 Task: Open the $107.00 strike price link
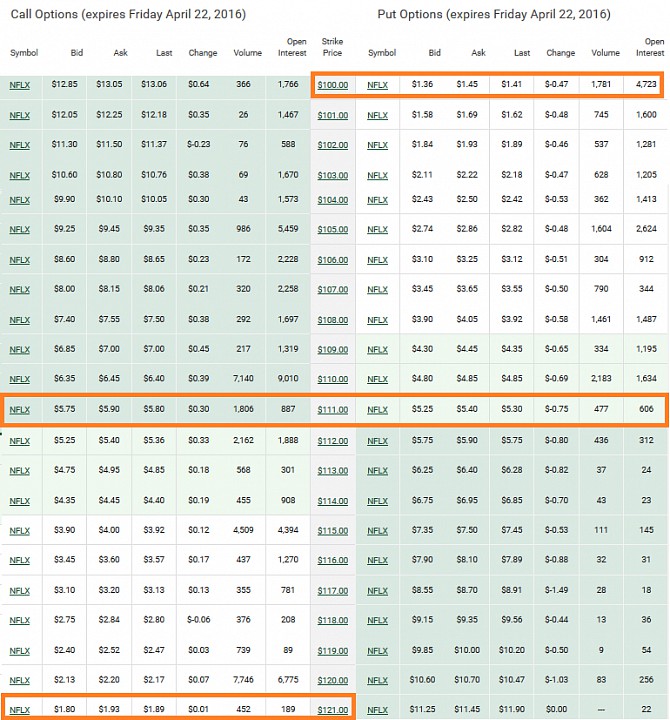click(332, 290)
